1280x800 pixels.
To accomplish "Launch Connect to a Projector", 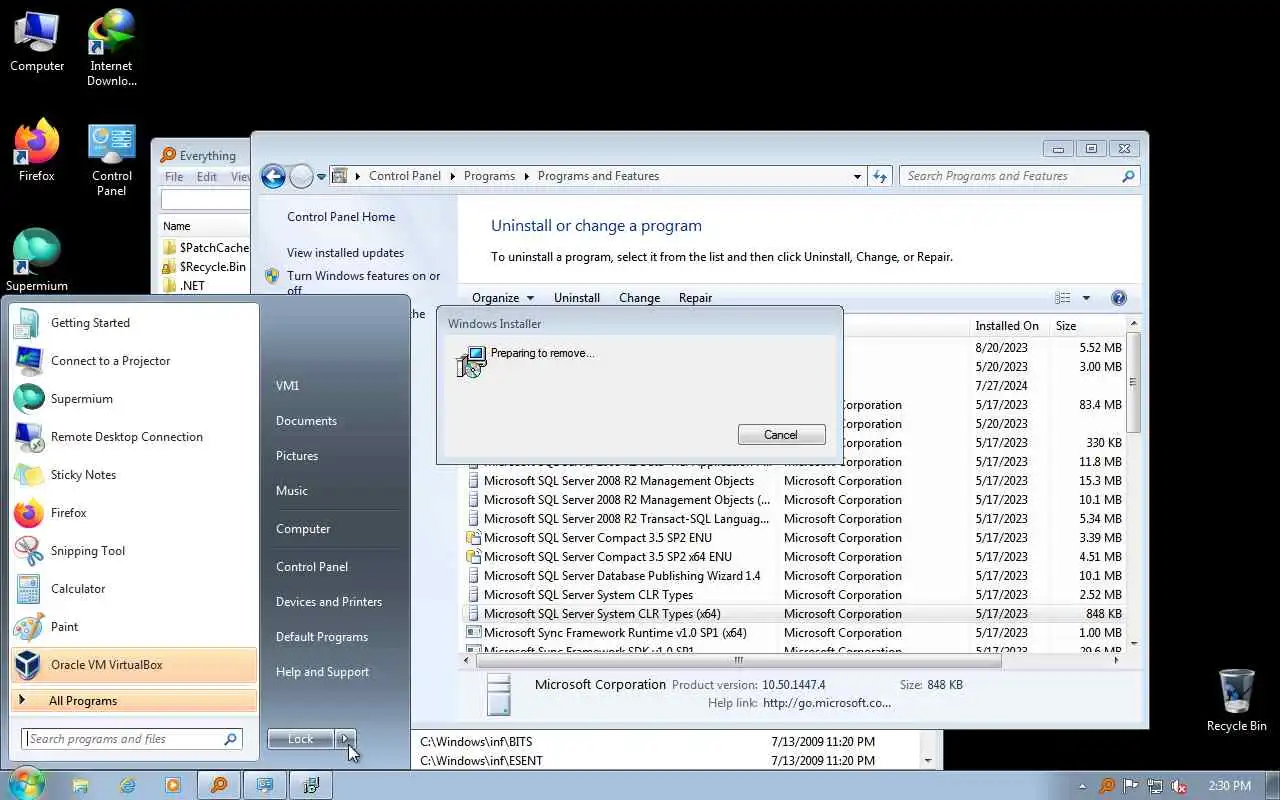I will (134, 361).
